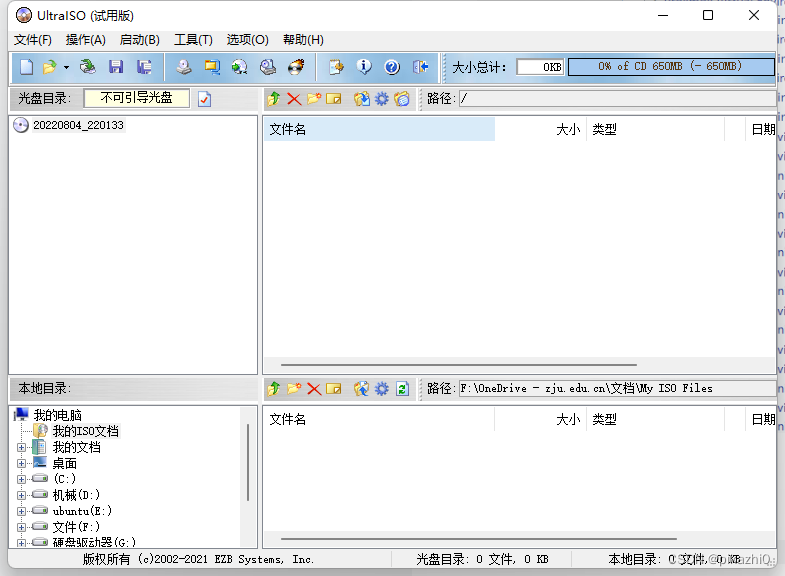This screenshot has width=785, height=576.
Task: Click the yellow folder-with-monitor toolbar icon
Action: [x=212, y=67]
